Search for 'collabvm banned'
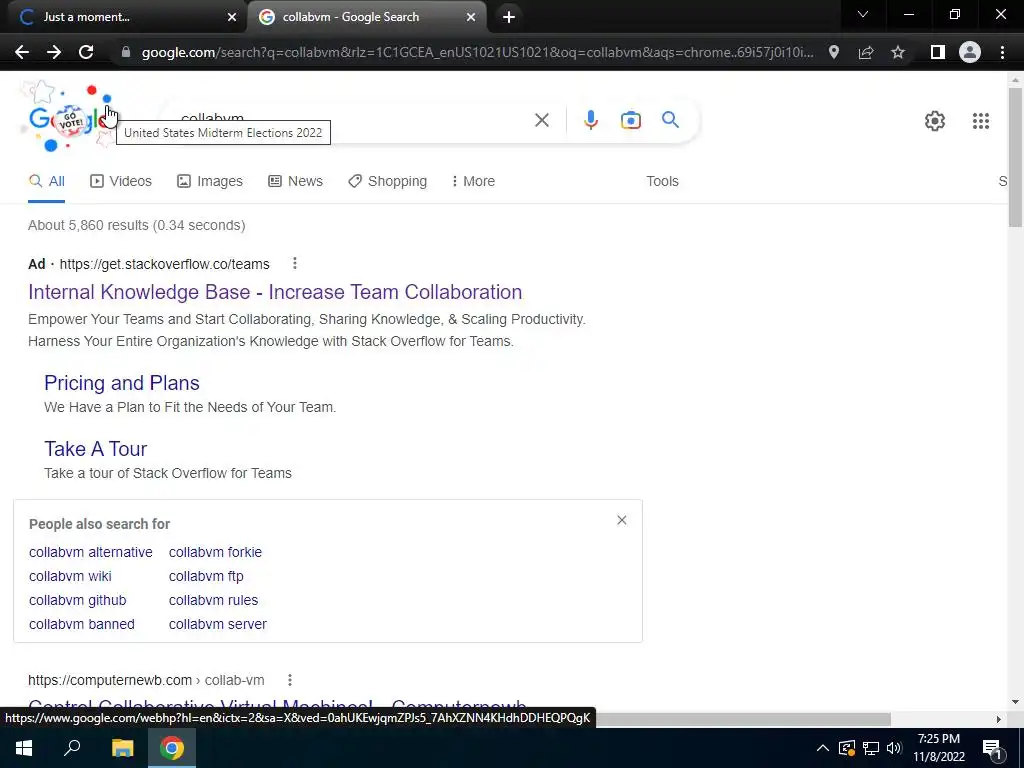The image size is (1024, 768). [x=82, y=624]
